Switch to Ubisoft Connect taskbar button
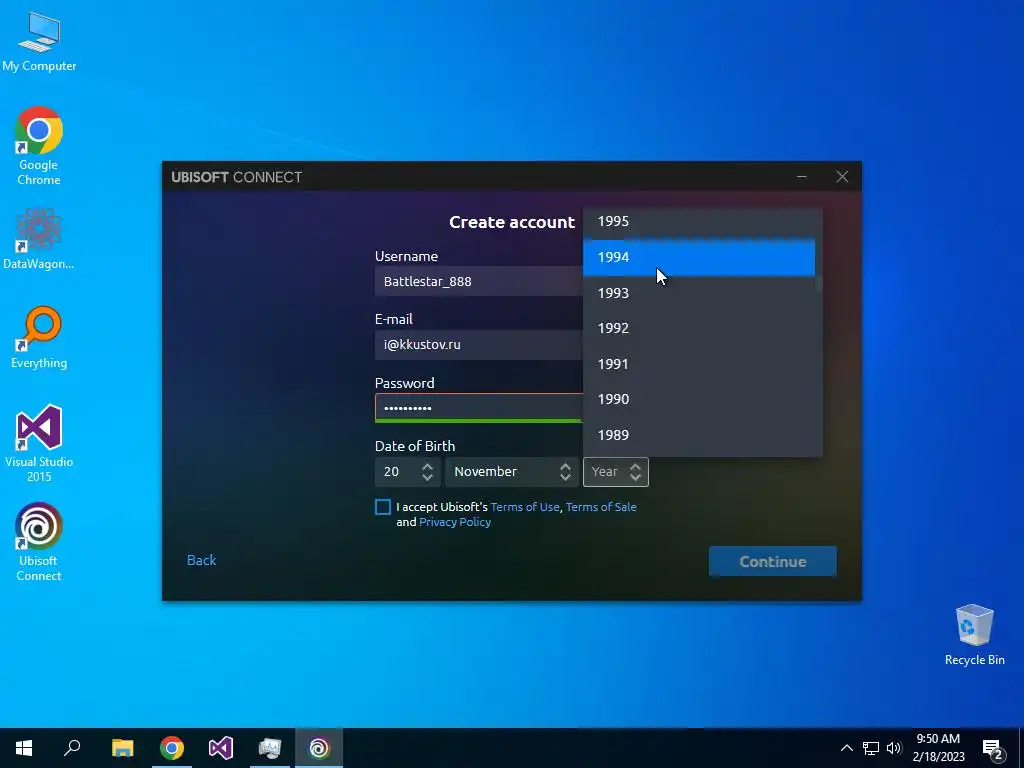Viewport: 1024px width, 768px height. (319, 748)
